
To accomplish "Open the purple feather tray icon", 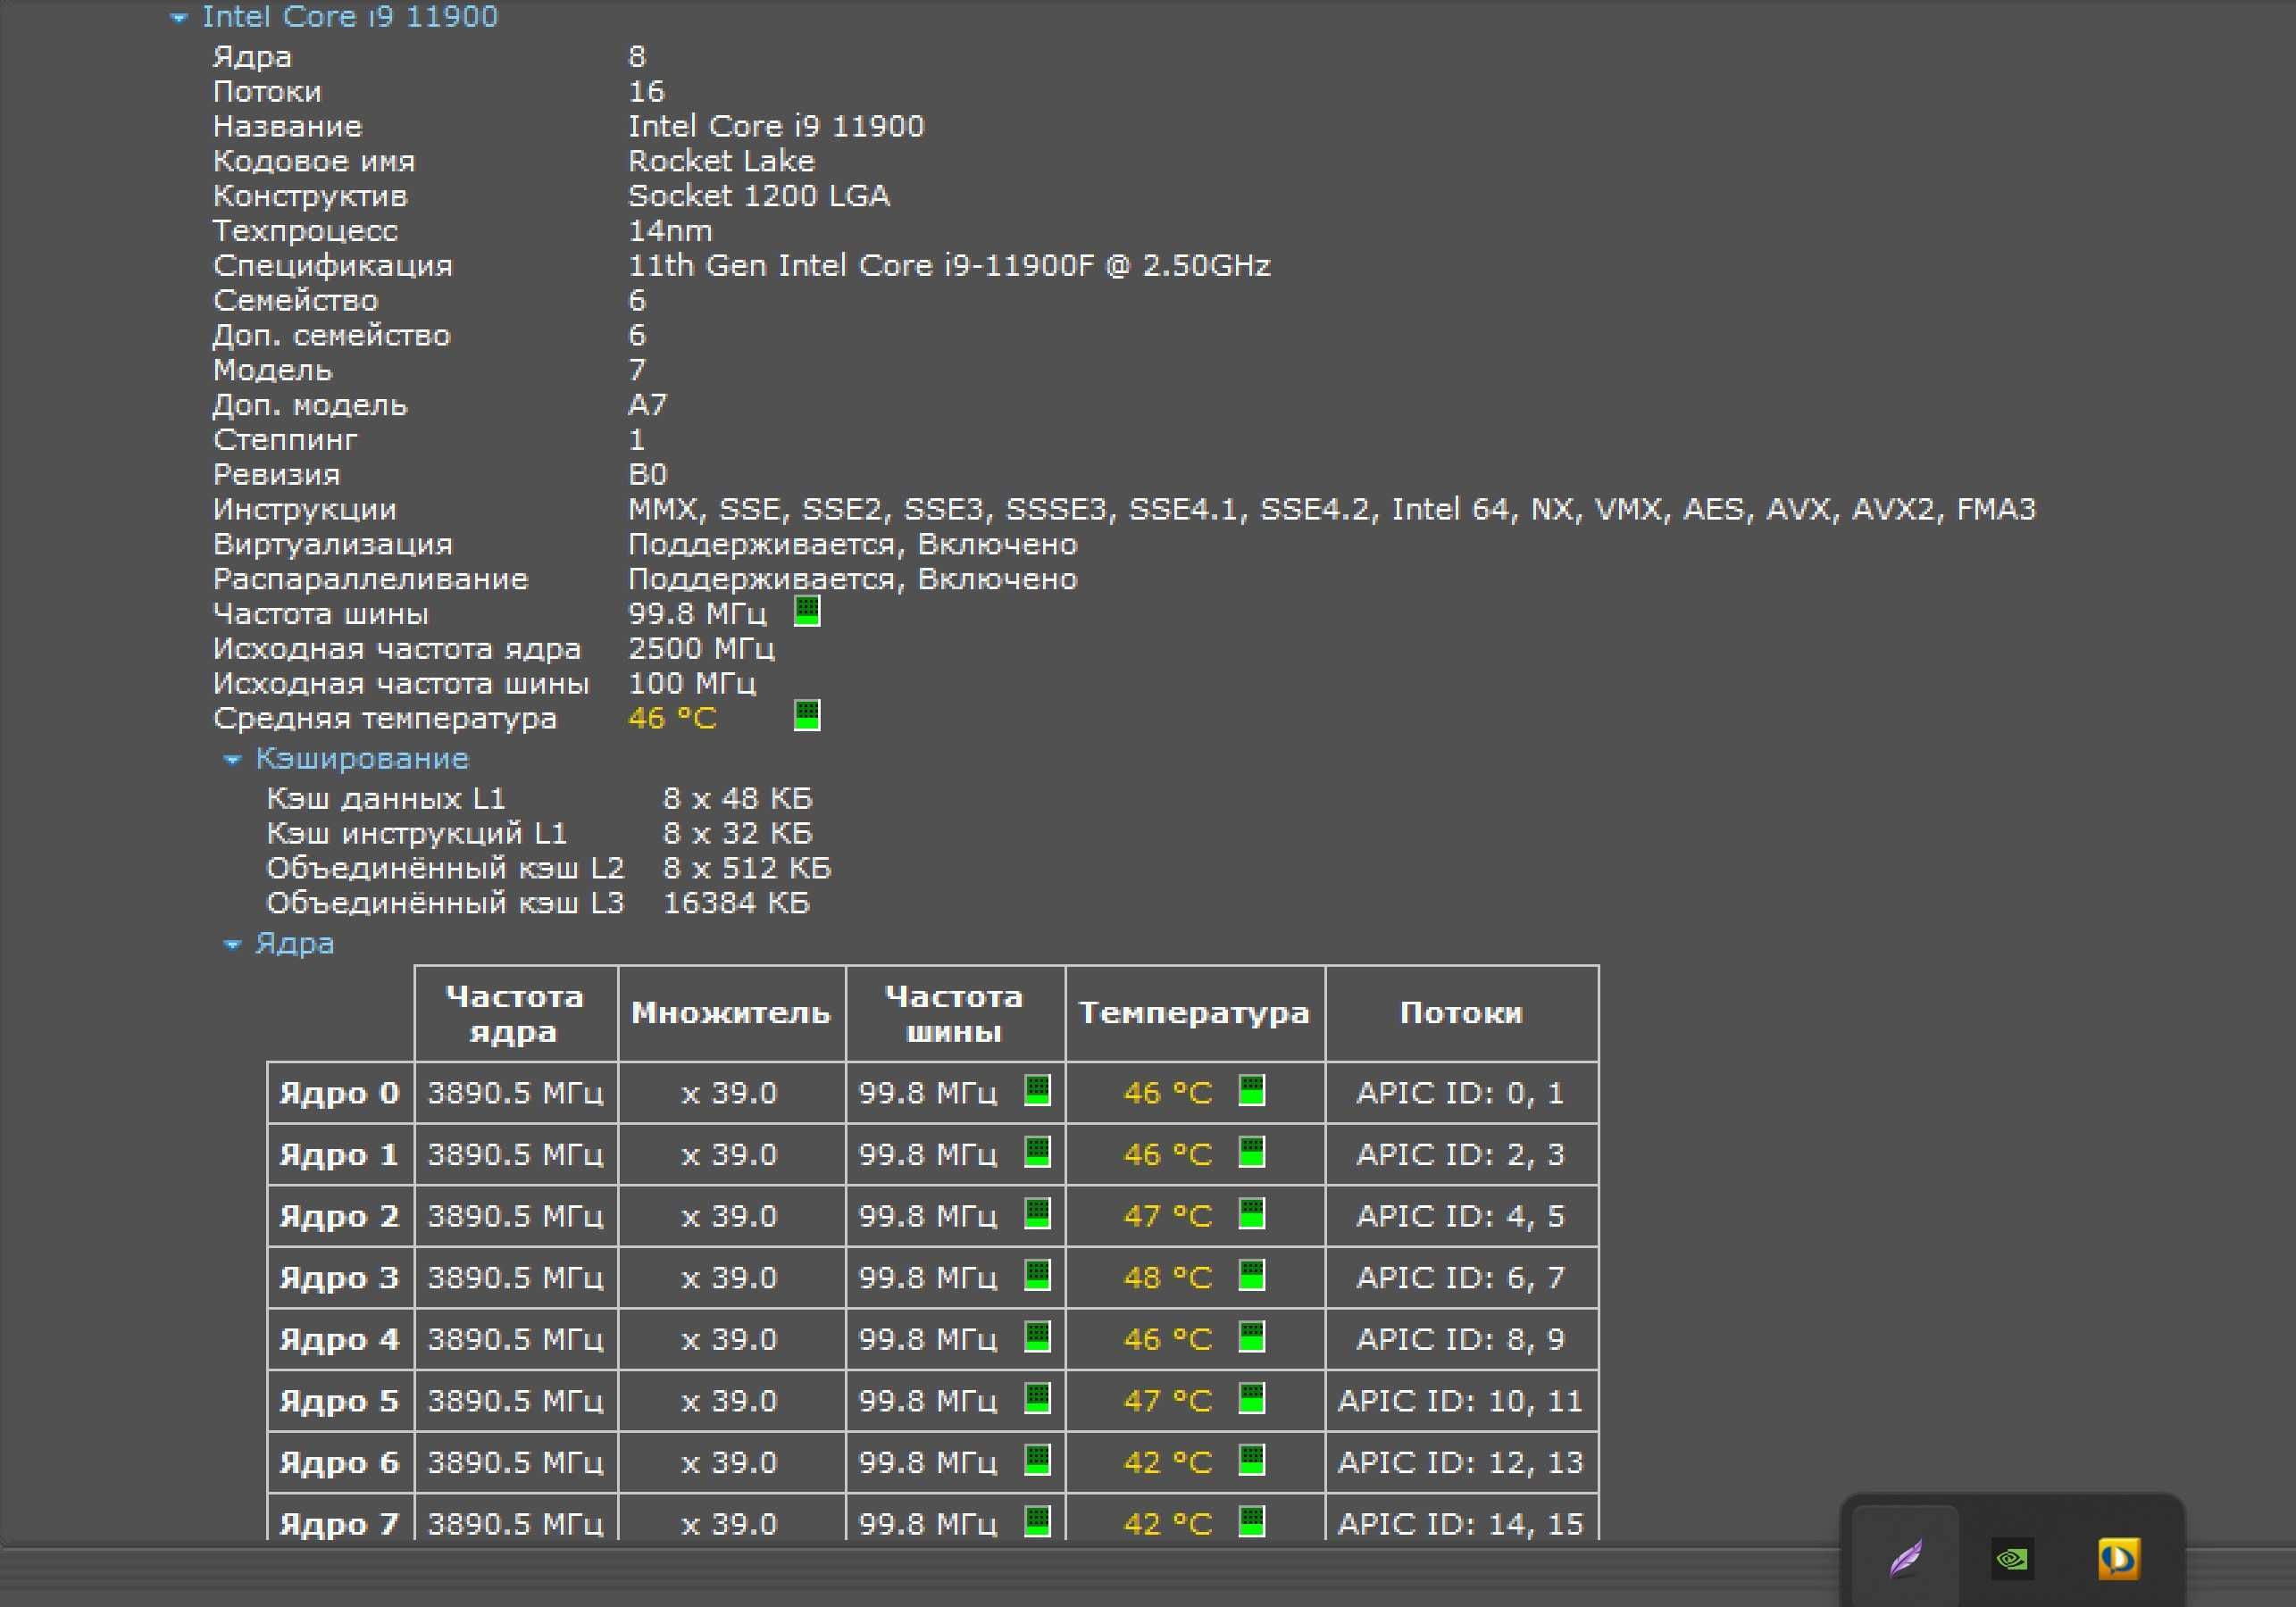I will pyautogui.click(x=1906, y=1558).
